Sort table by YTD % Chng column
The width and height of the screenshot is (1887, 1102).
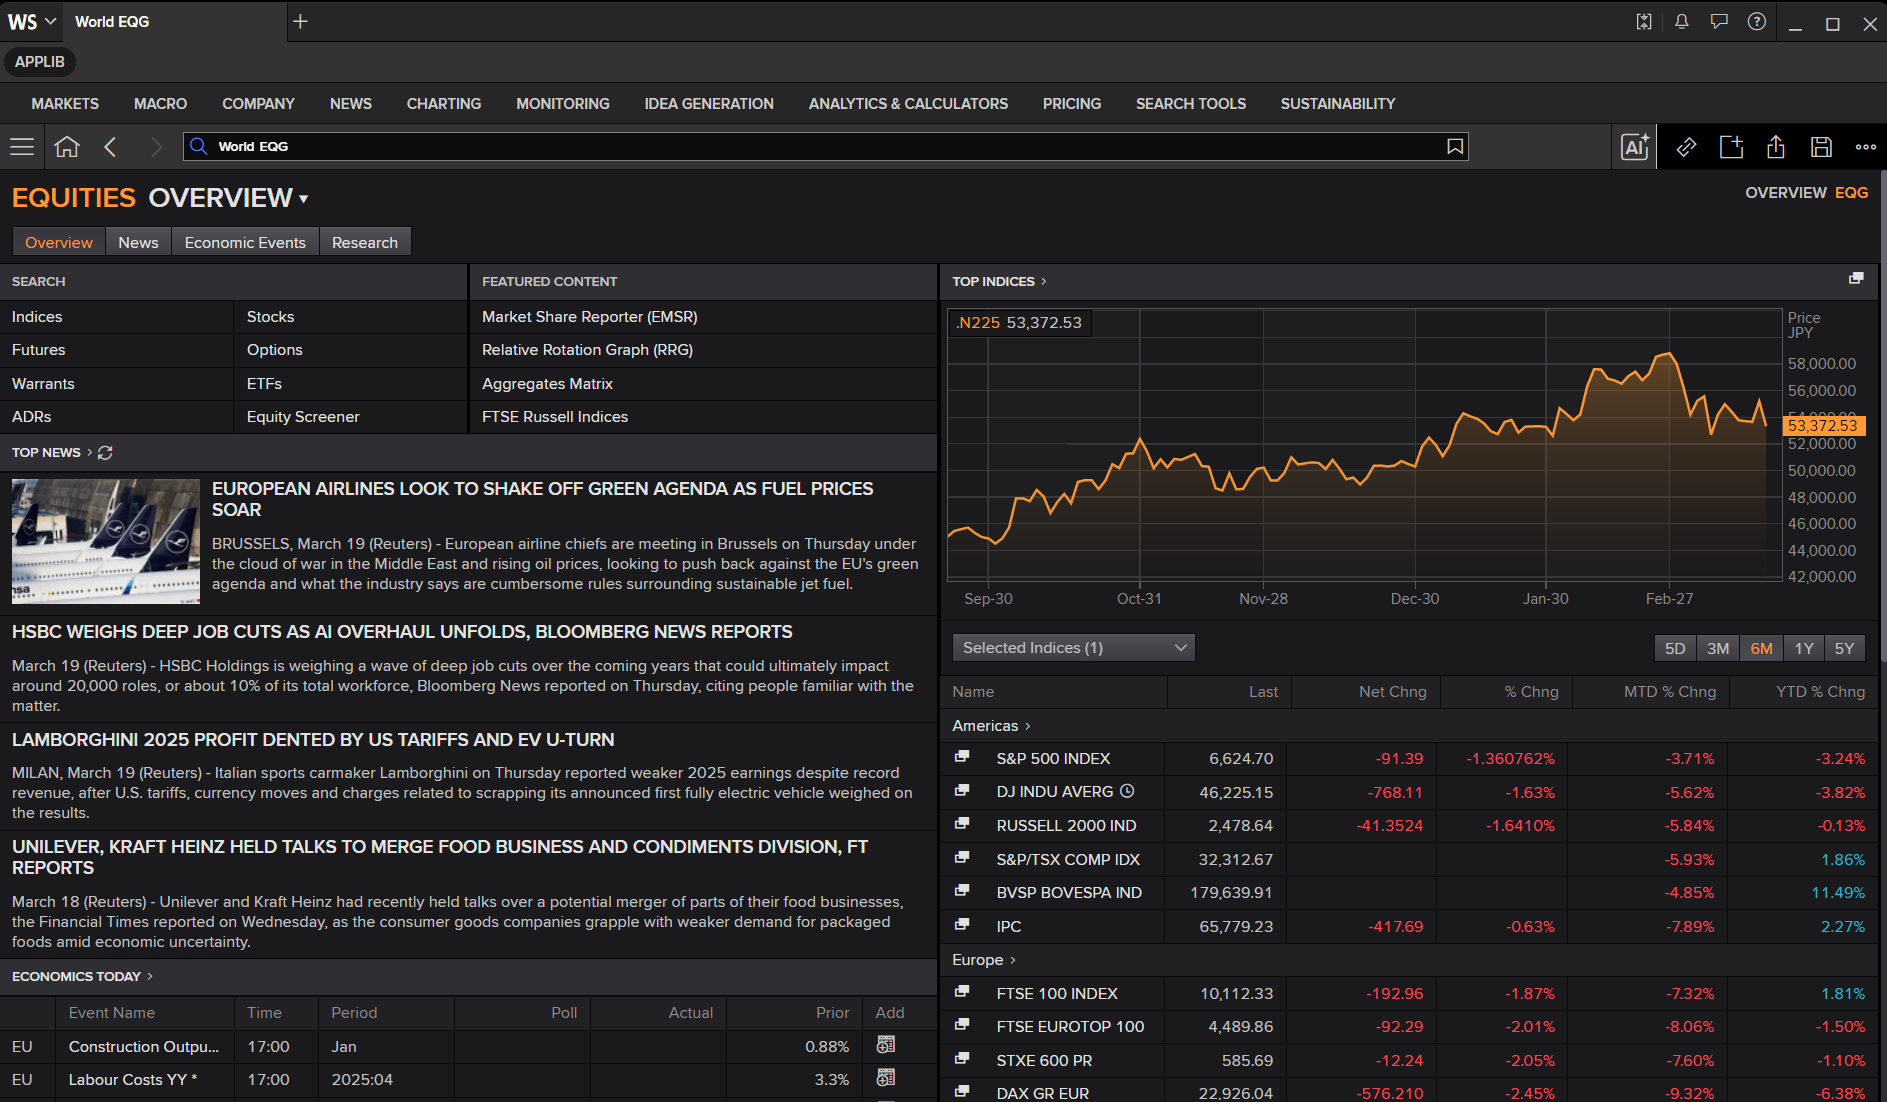1820,692
